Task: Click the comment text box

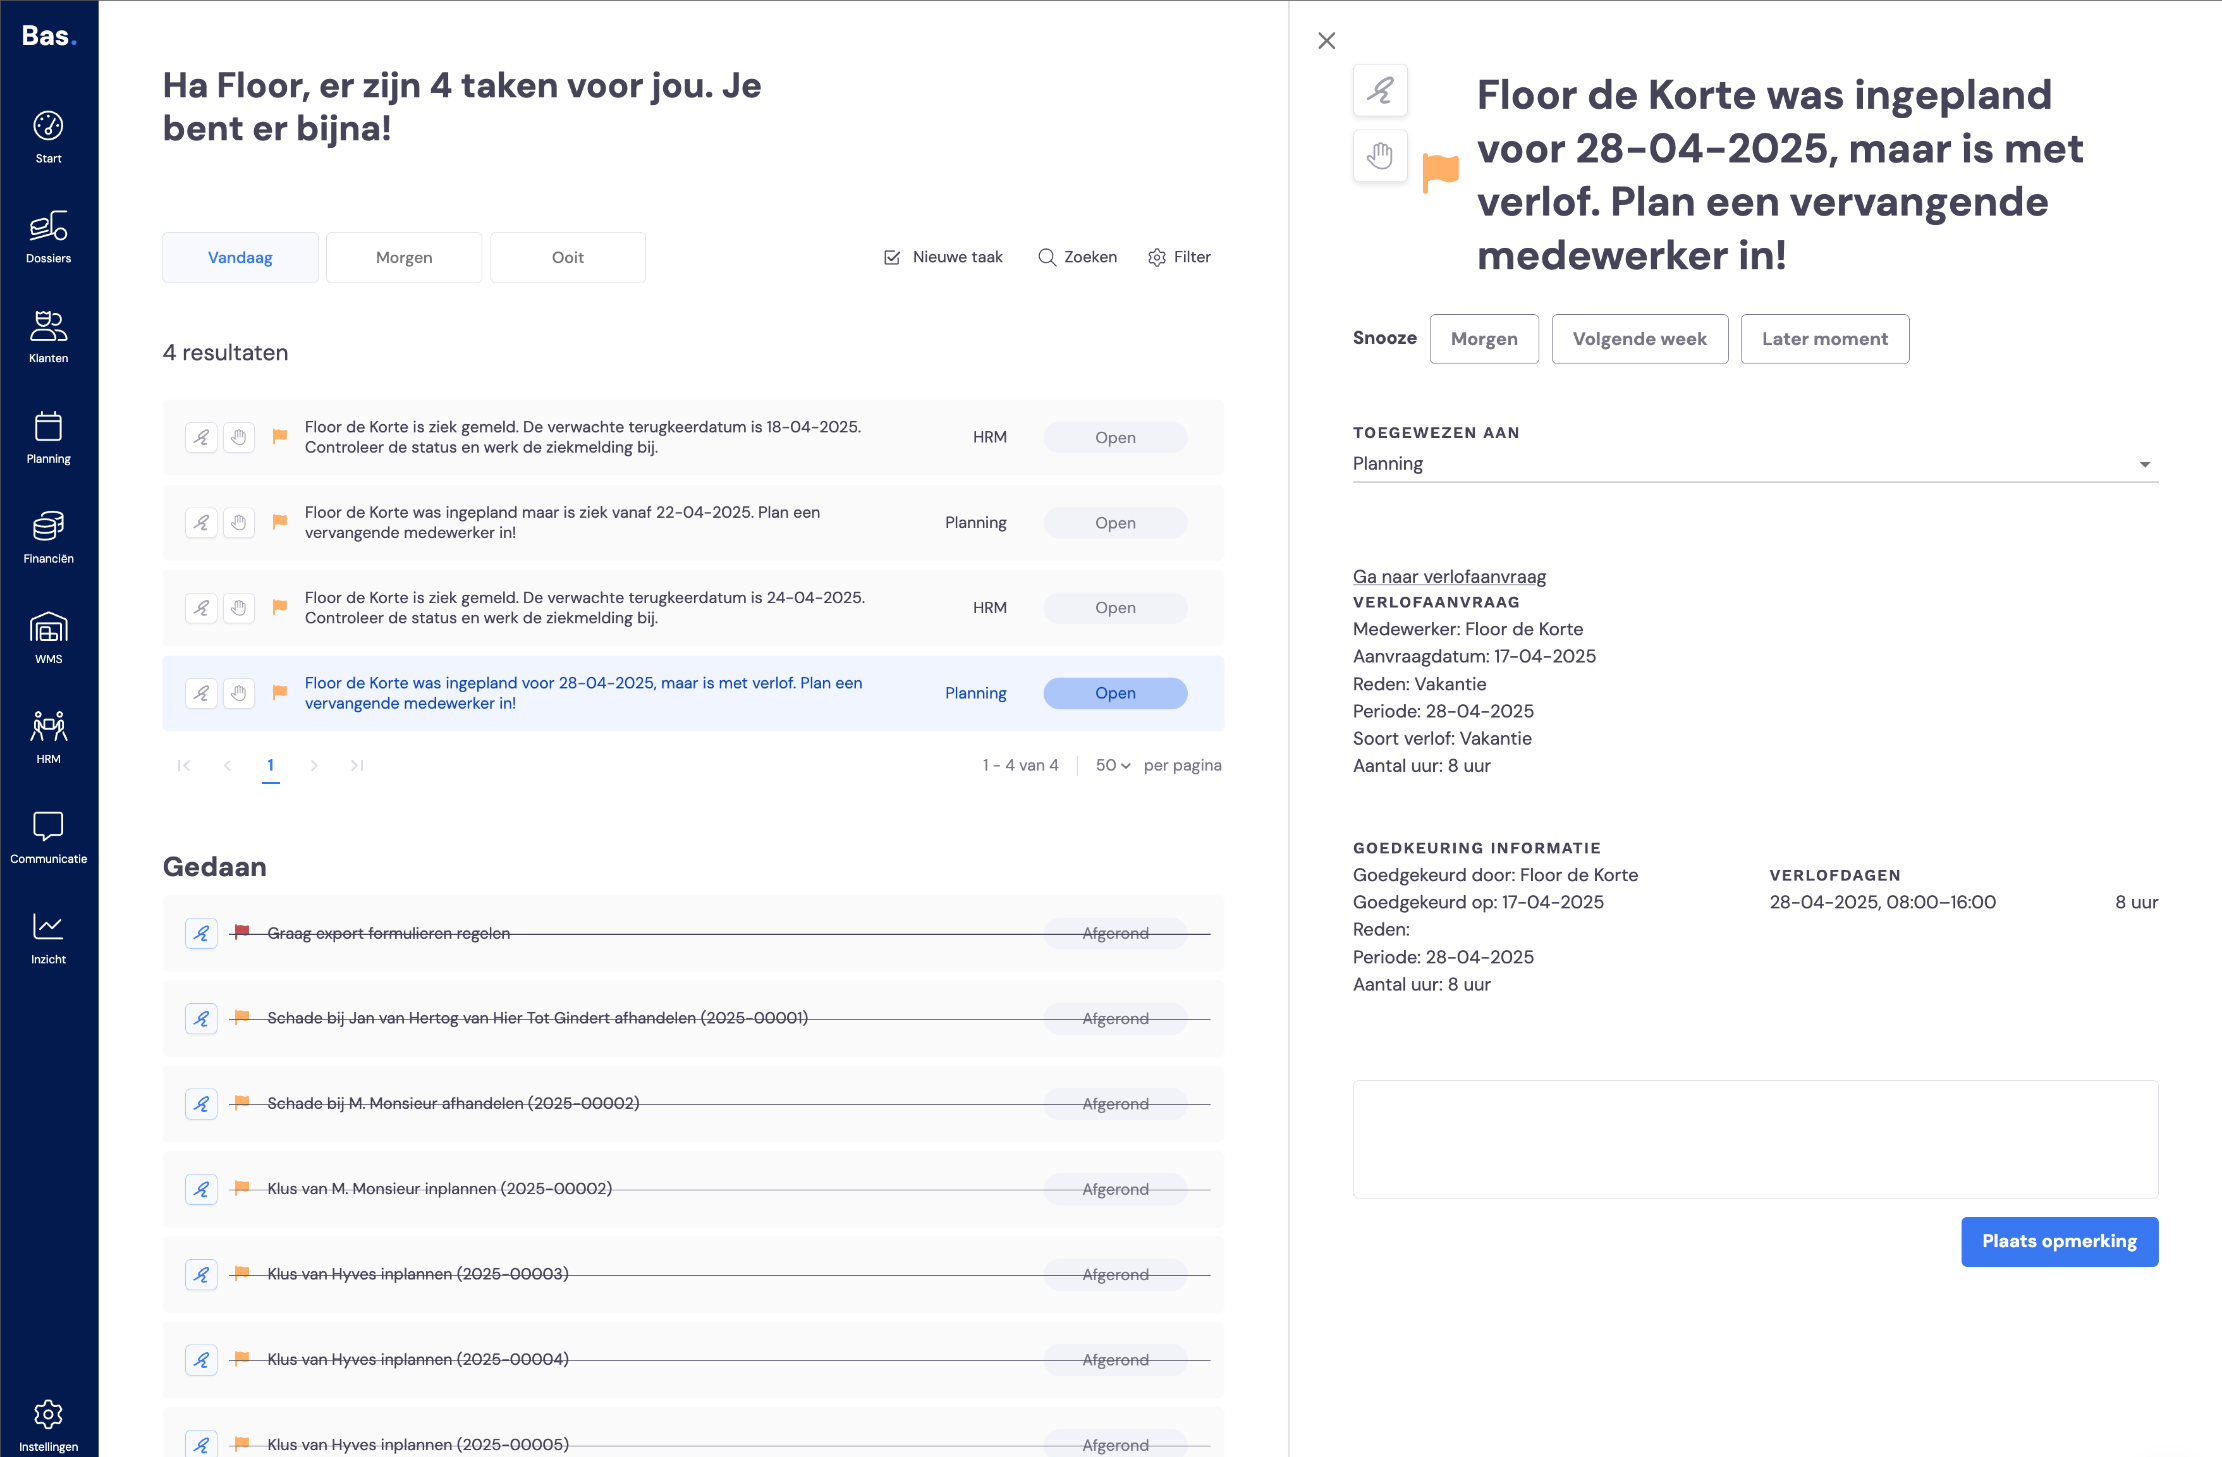Action: tap(1755, 1139)
